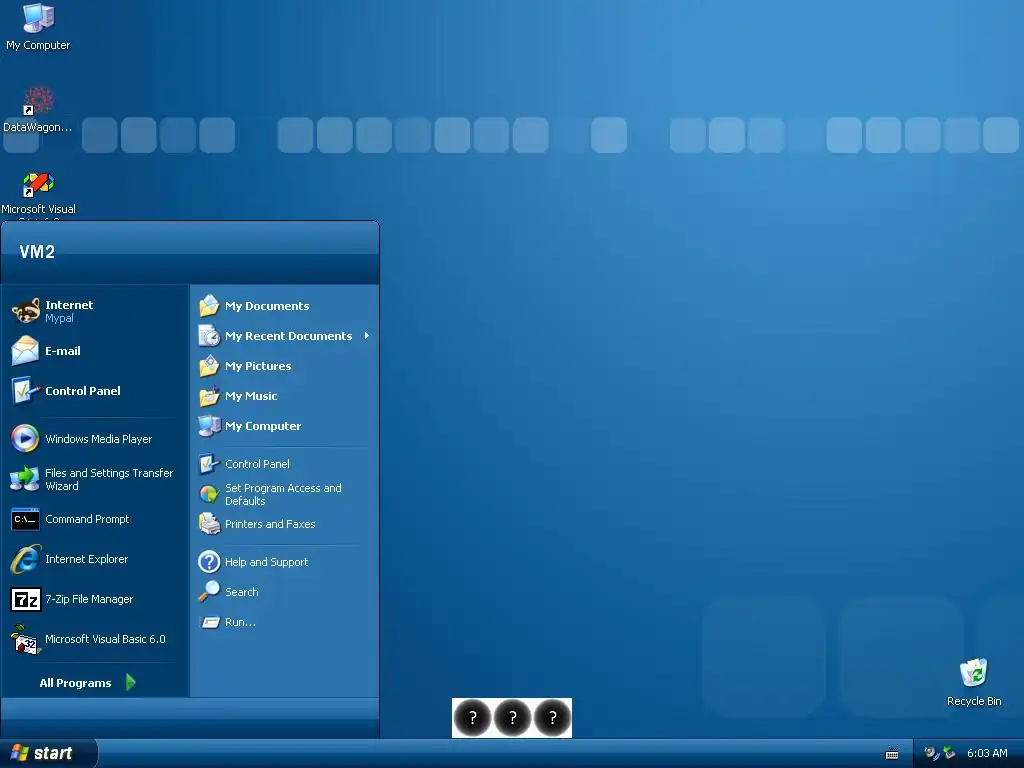Open the E-mail envelope icon
Screen dimensions: 1024x768
25,351
